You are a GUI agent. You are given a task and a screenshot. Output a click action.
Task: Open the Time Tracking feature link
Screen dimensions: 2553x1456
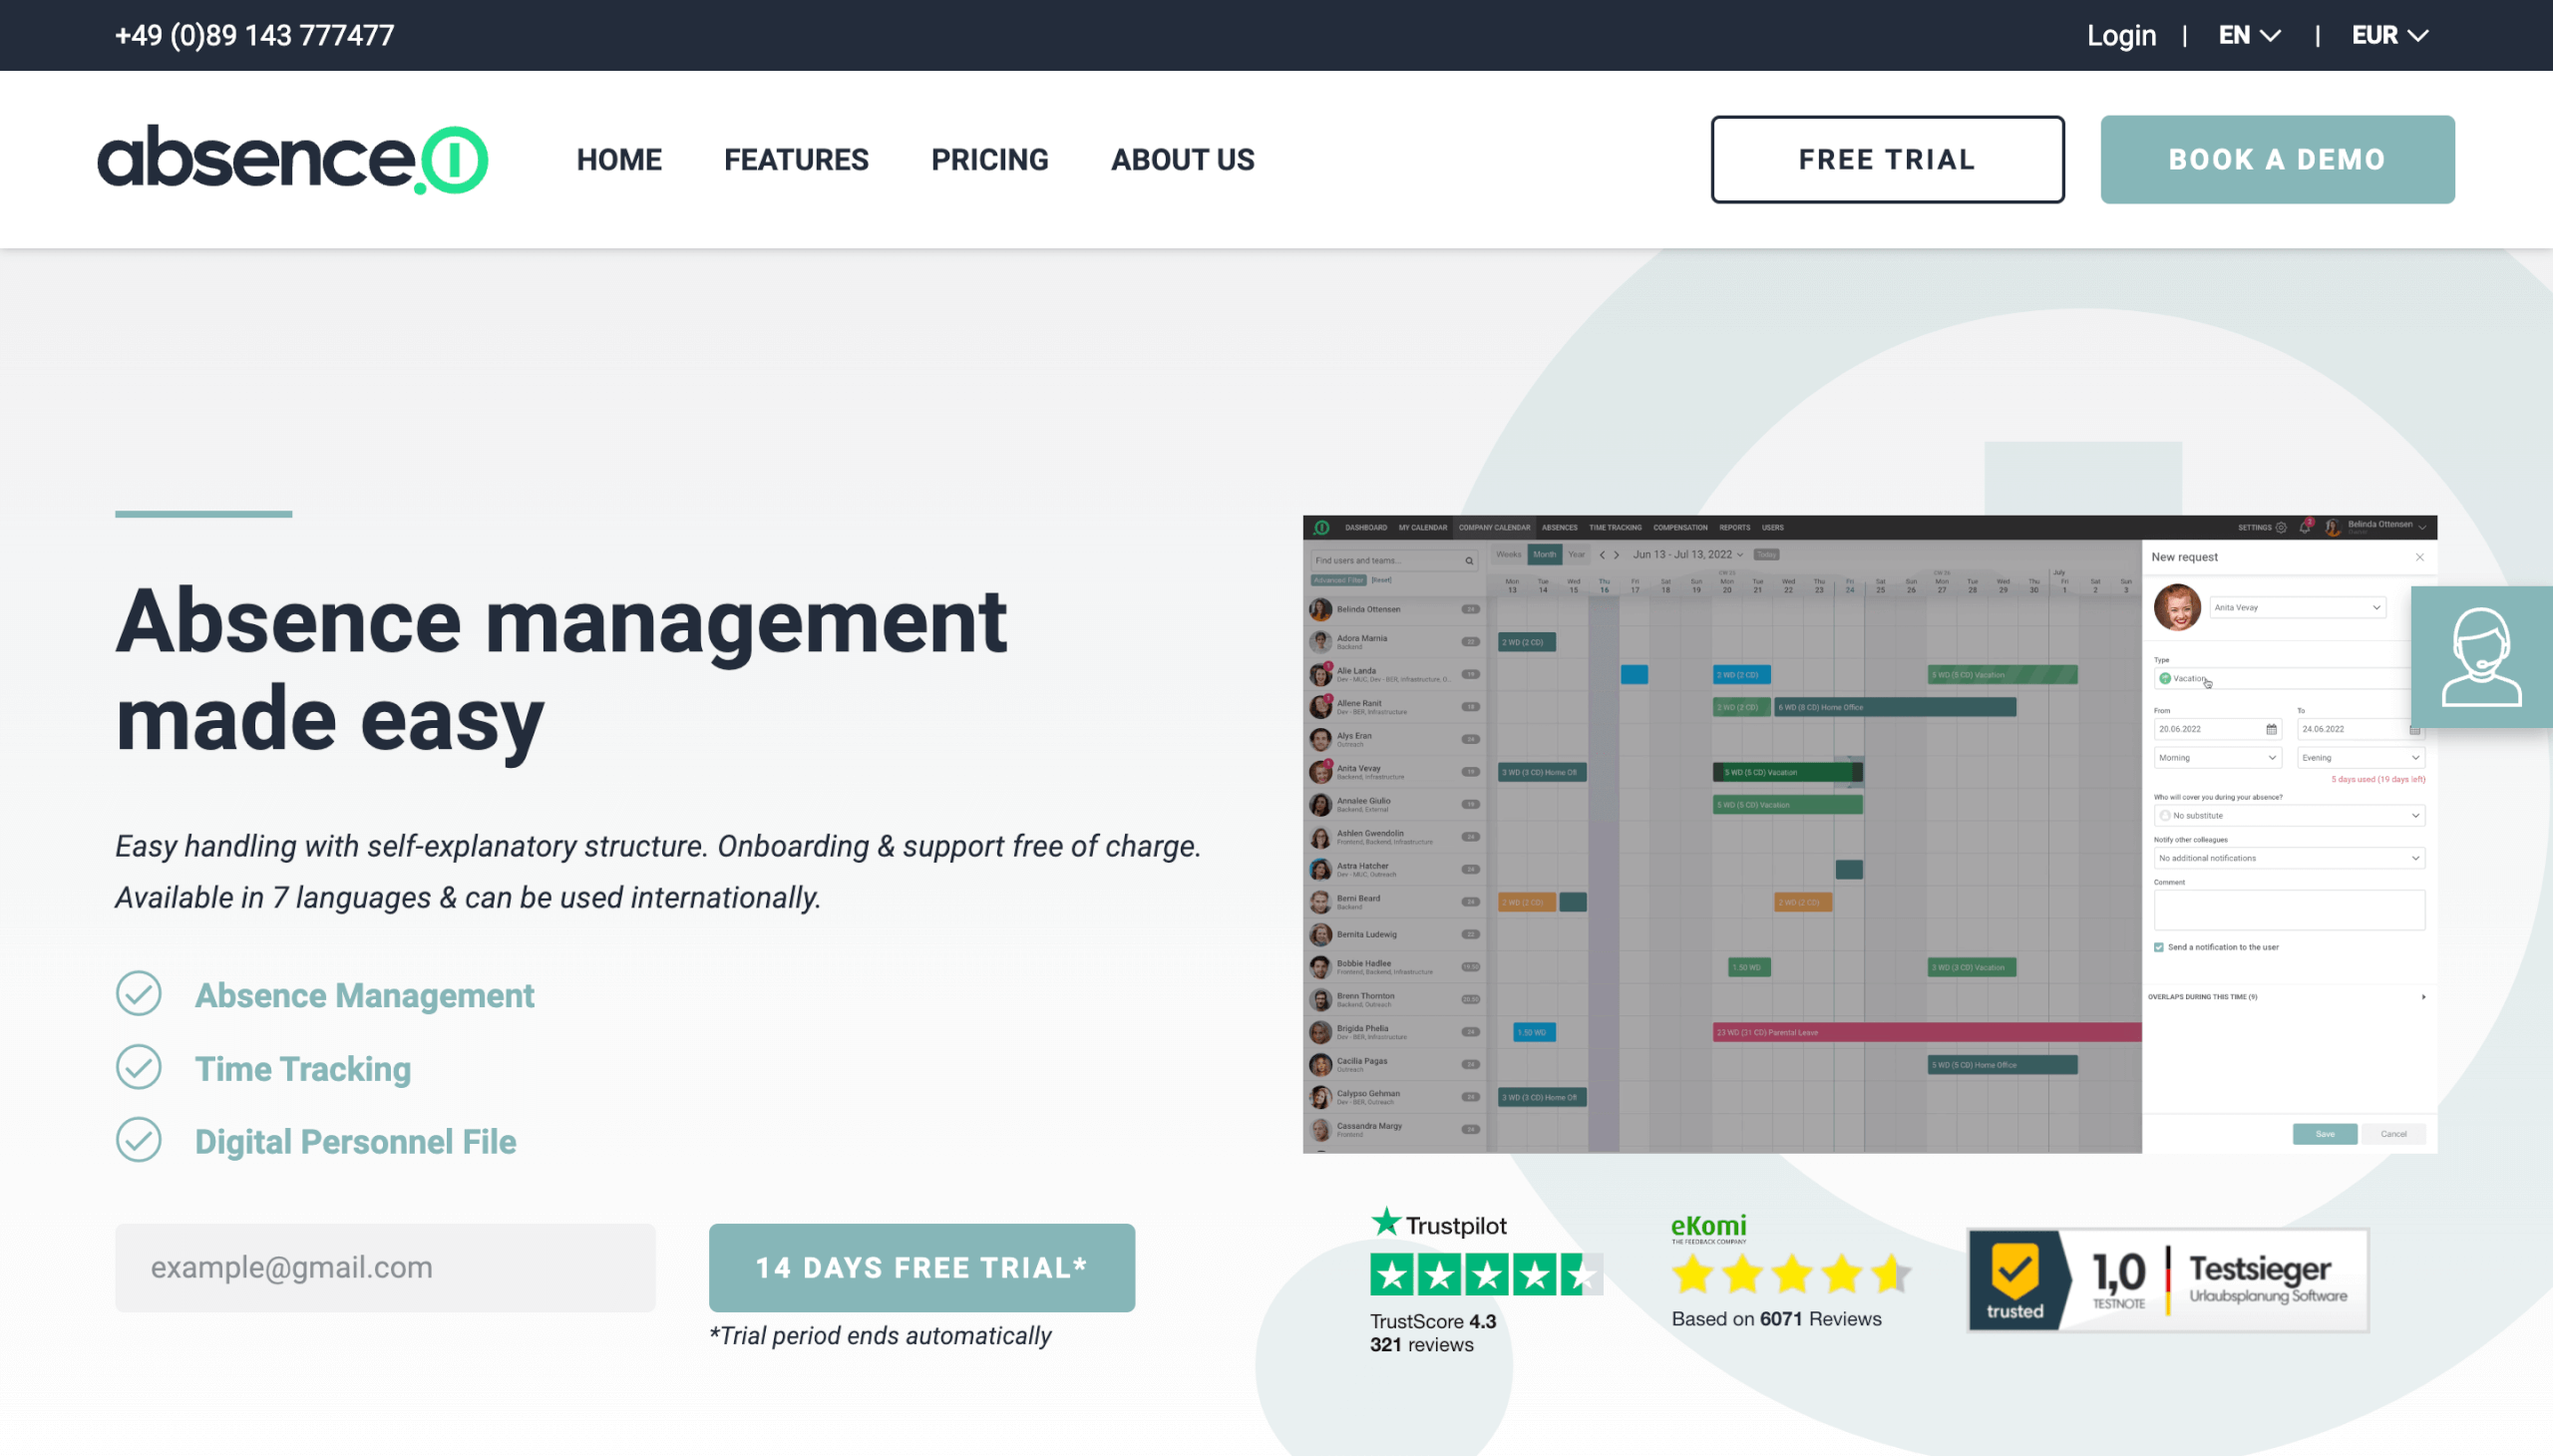pos(302,1068)
